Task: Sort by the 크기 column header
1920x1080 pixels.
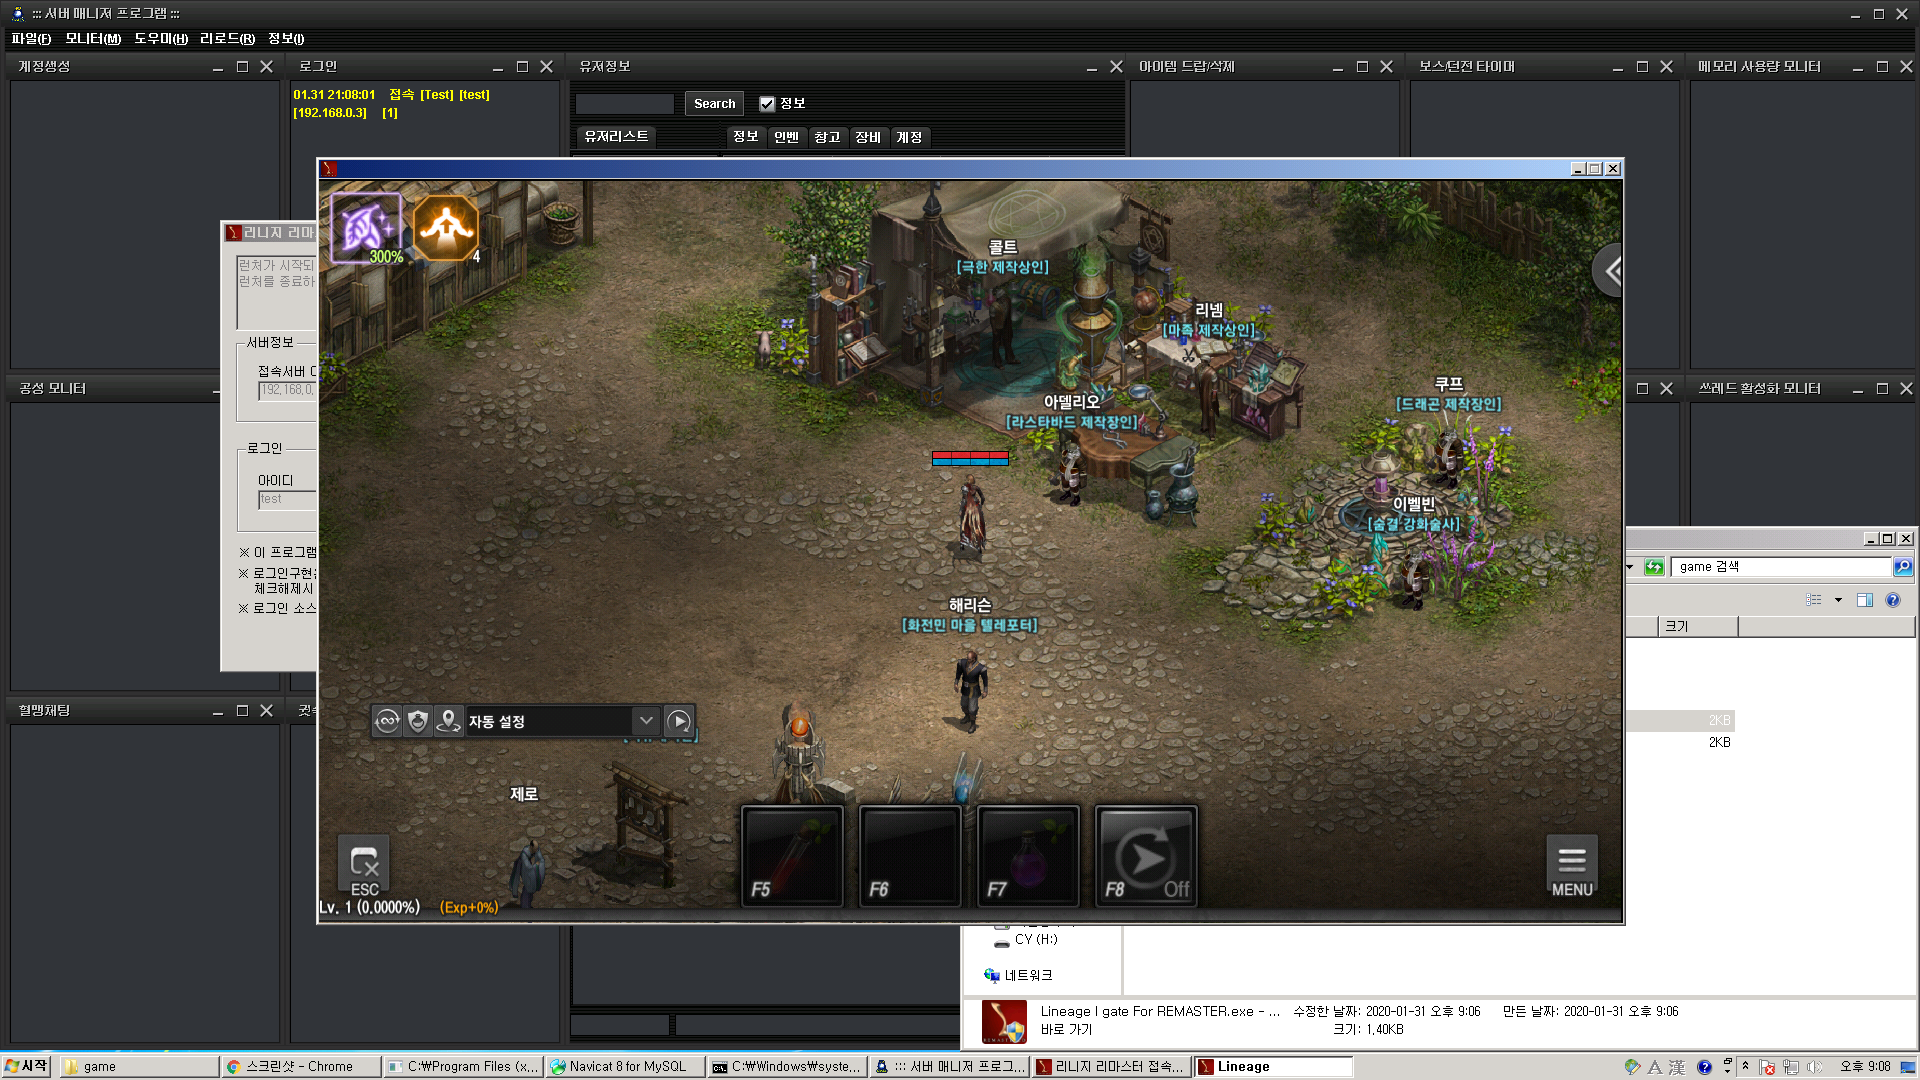Action: click(1698, 626)
